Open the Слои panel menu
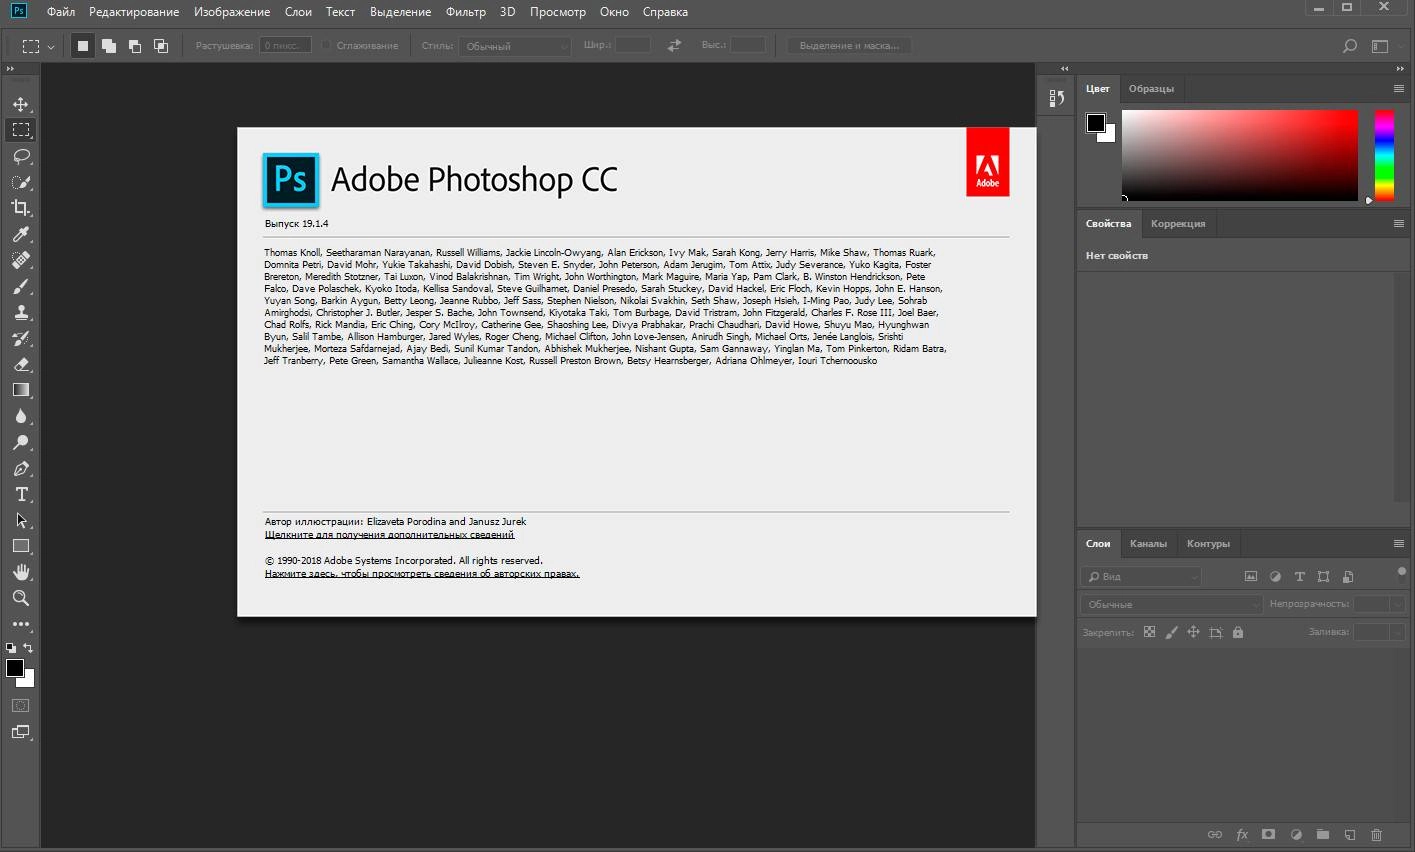 (1399, 543)
